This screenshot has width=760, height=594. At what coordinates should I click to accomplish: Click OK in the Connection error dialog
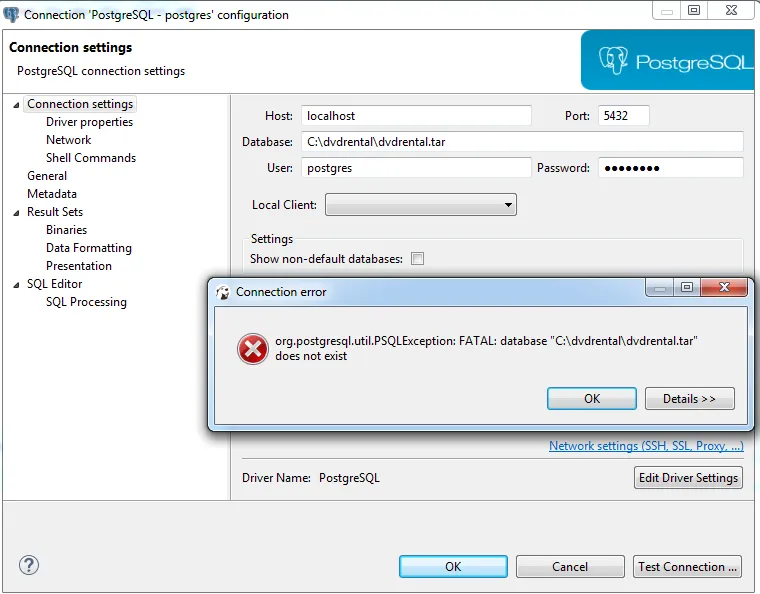(x=592, y=398)
